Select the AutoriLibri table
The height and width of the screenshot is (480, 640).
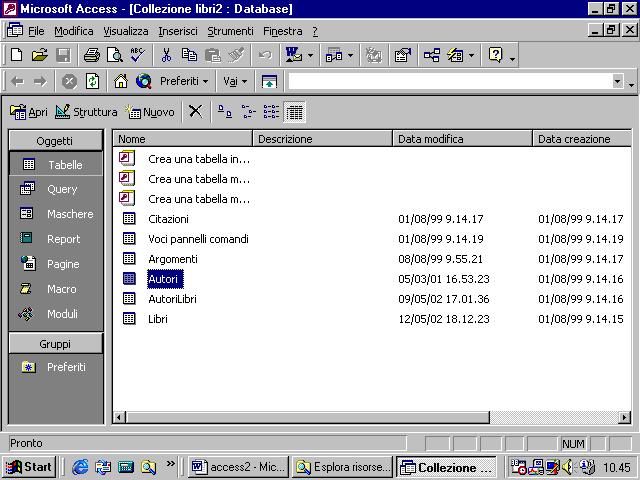tap(172, 299)
